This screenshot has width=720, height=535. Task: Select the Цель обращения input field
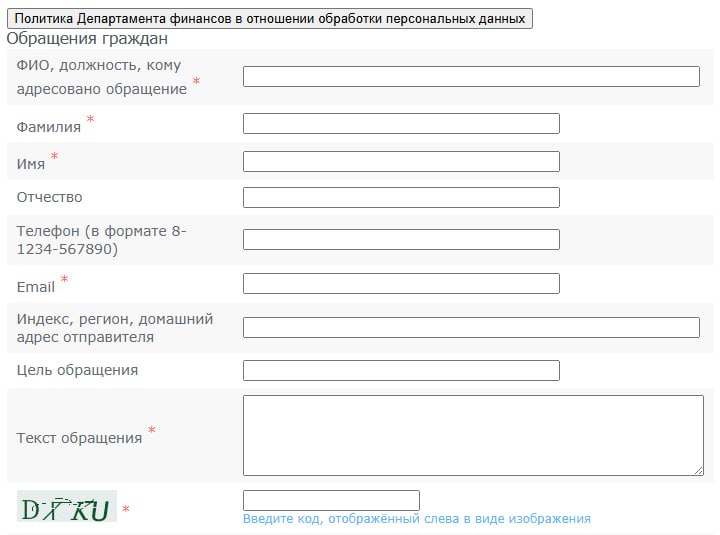[x=401, y=371]
